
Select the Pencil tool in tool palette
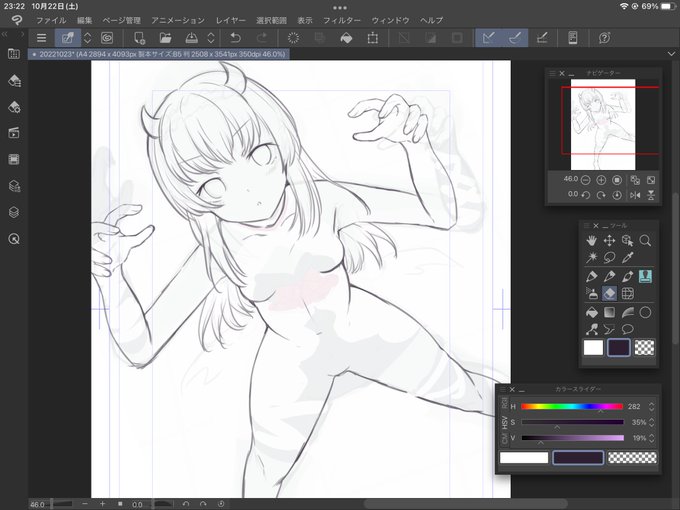tap(609, 276)
